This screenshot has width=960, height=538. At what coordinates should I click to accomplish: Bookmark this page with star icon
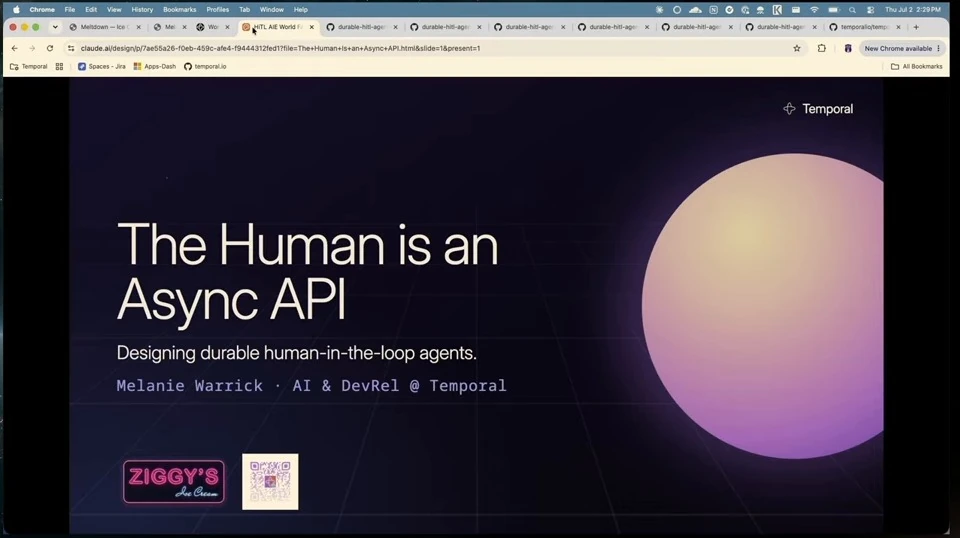pos(797,48)
